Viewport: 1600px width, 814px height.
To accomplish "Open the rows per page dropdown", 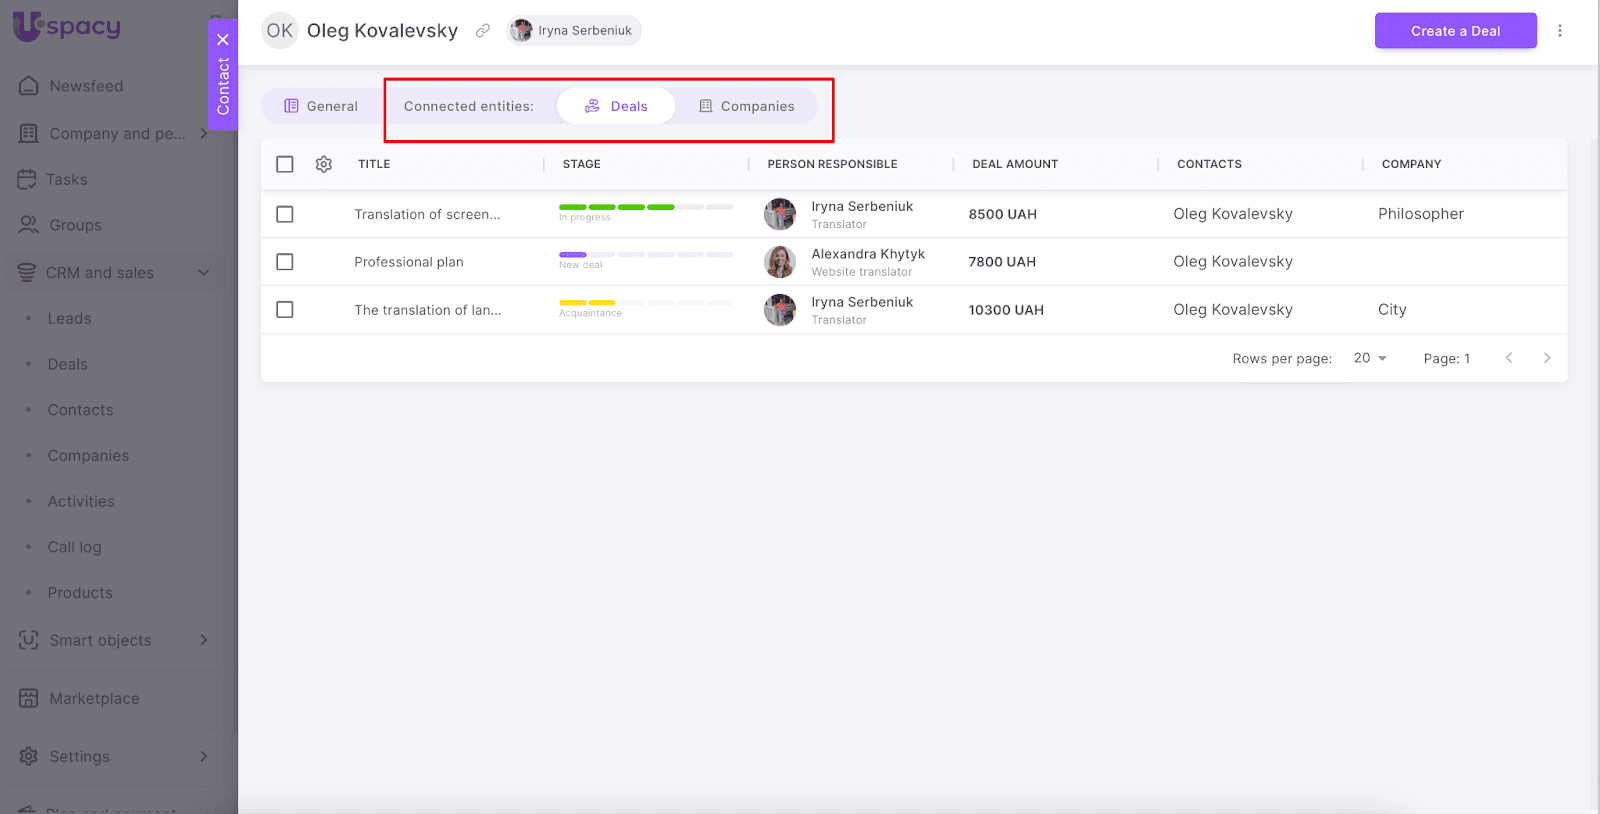I will (1370, 358).
